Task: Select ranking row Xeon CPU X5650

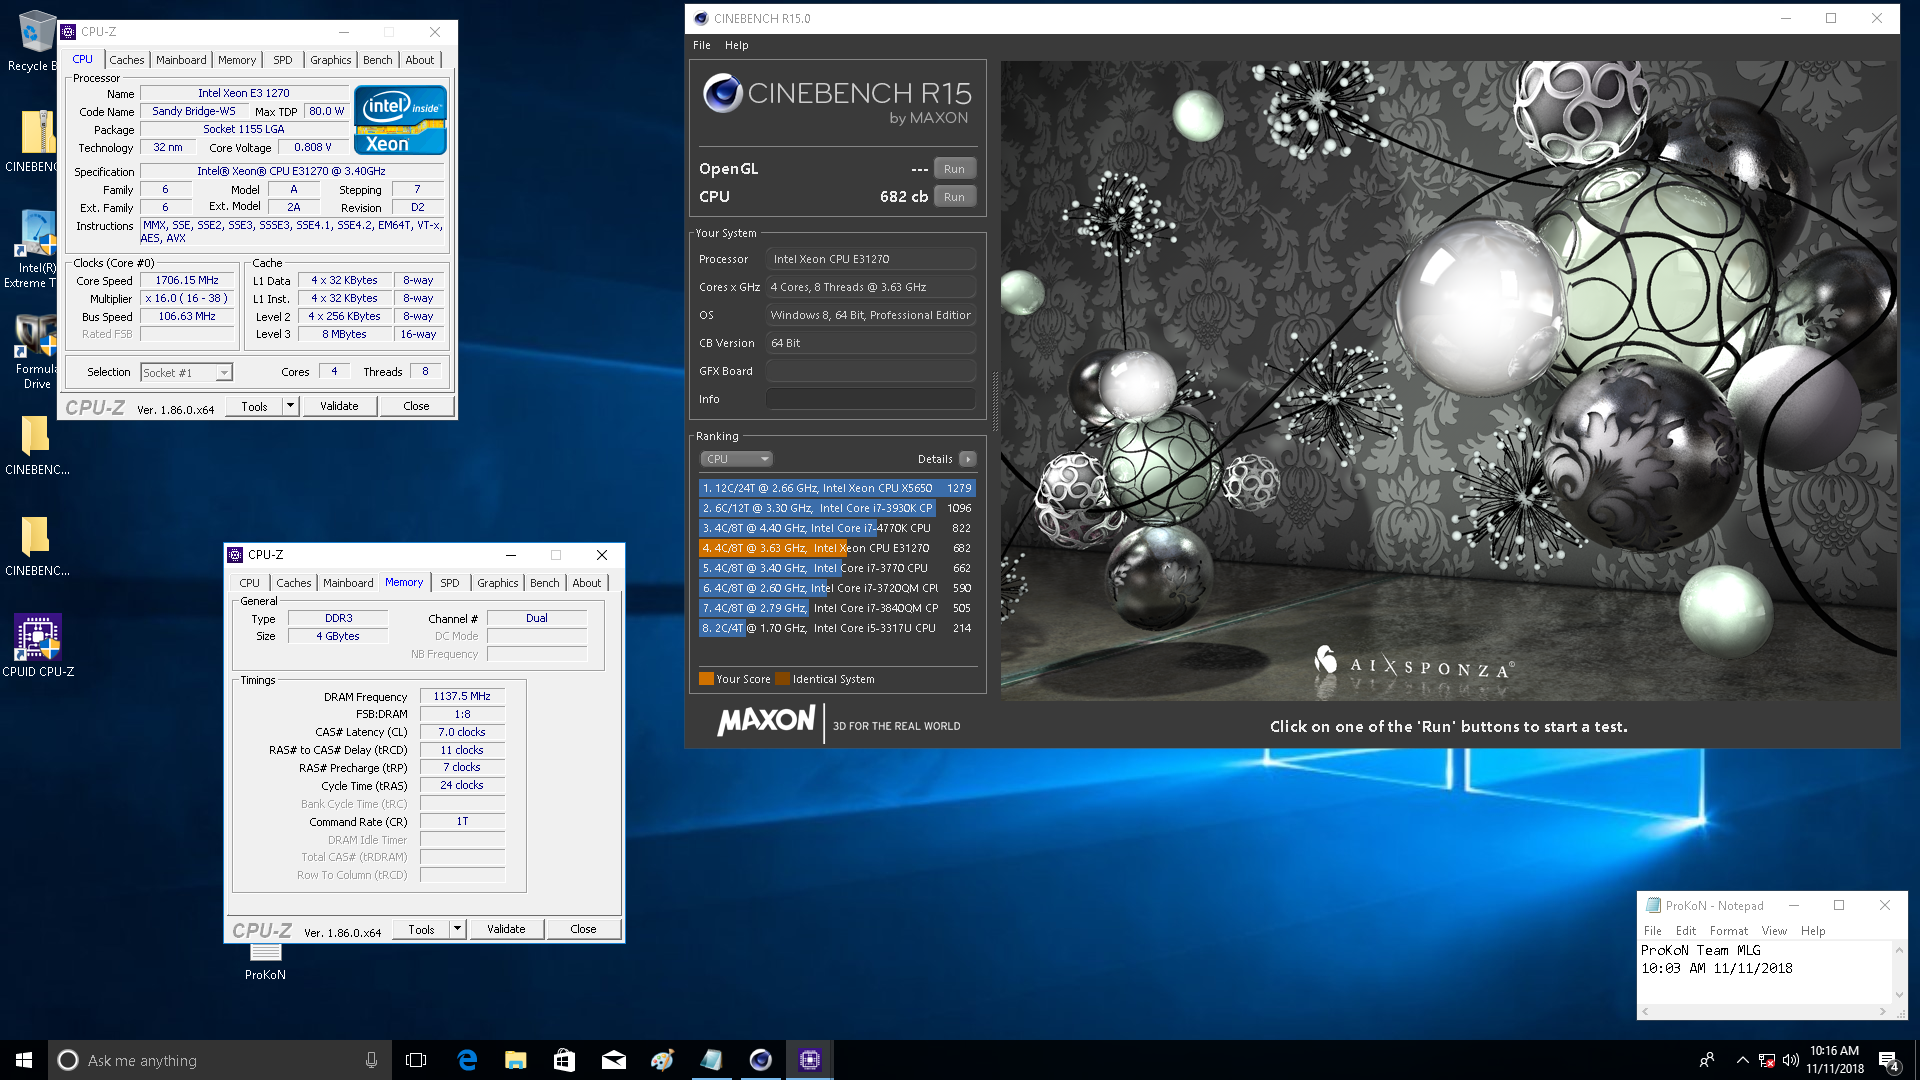Action: [837, 488]
